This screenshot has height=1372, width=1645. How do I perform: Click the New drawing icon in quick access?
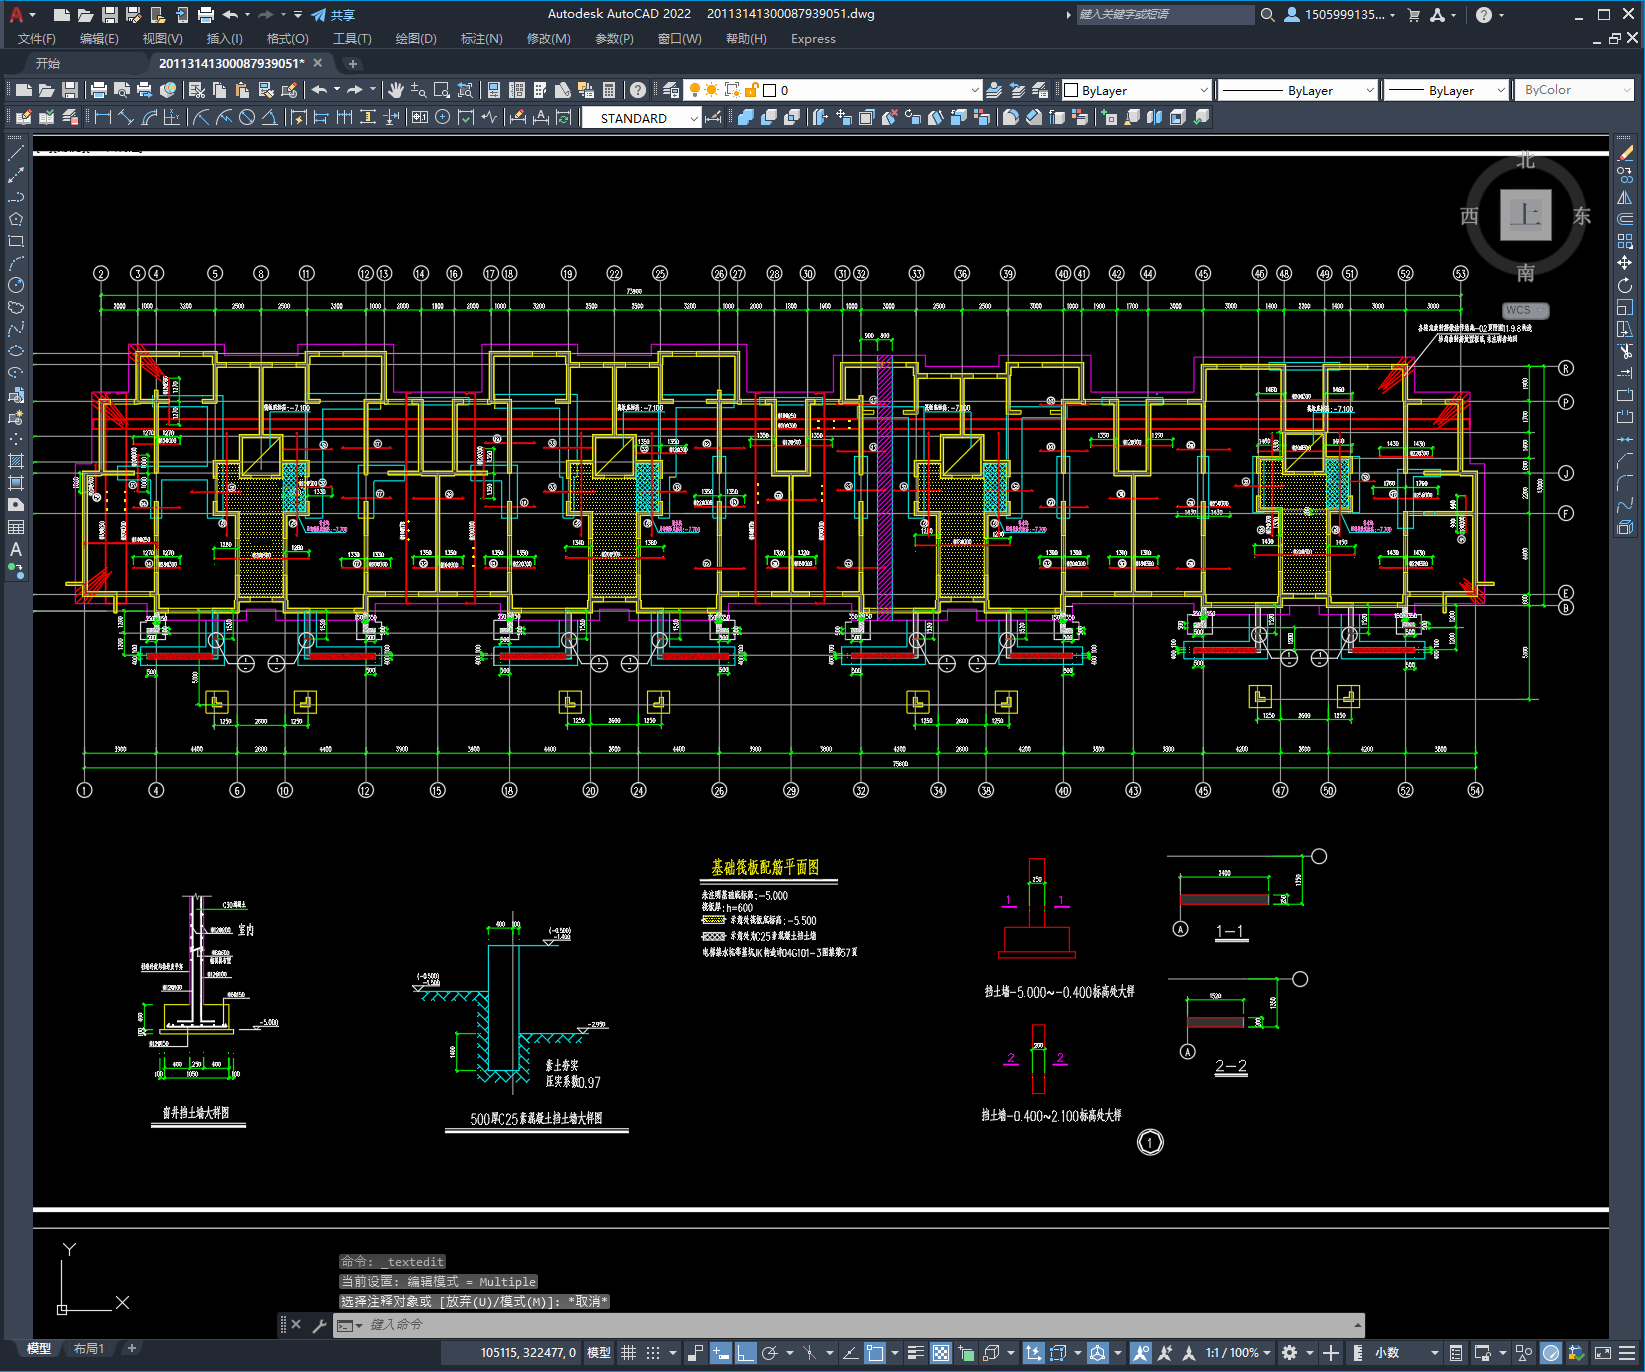[61, 15]
